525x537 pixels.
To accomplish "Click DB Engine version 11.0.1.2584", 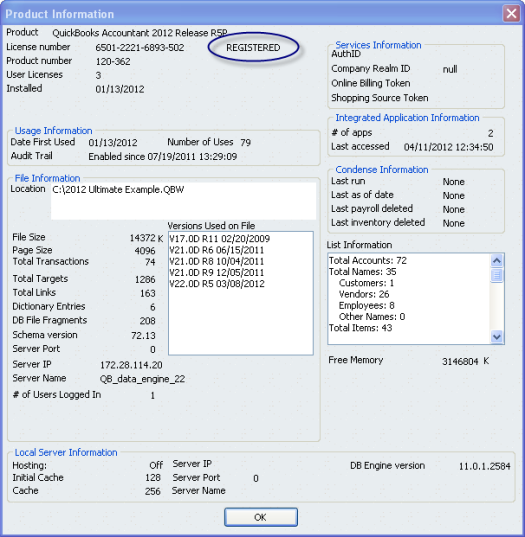I will pyautogui.click(x=485, y=466).
